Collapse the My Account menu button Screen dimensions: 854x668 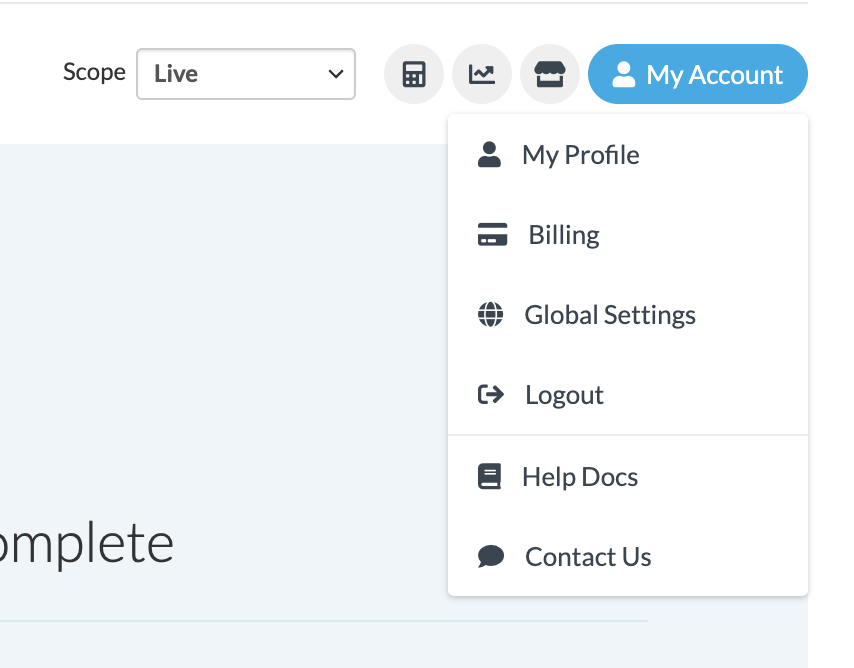[x=698, y=75]
